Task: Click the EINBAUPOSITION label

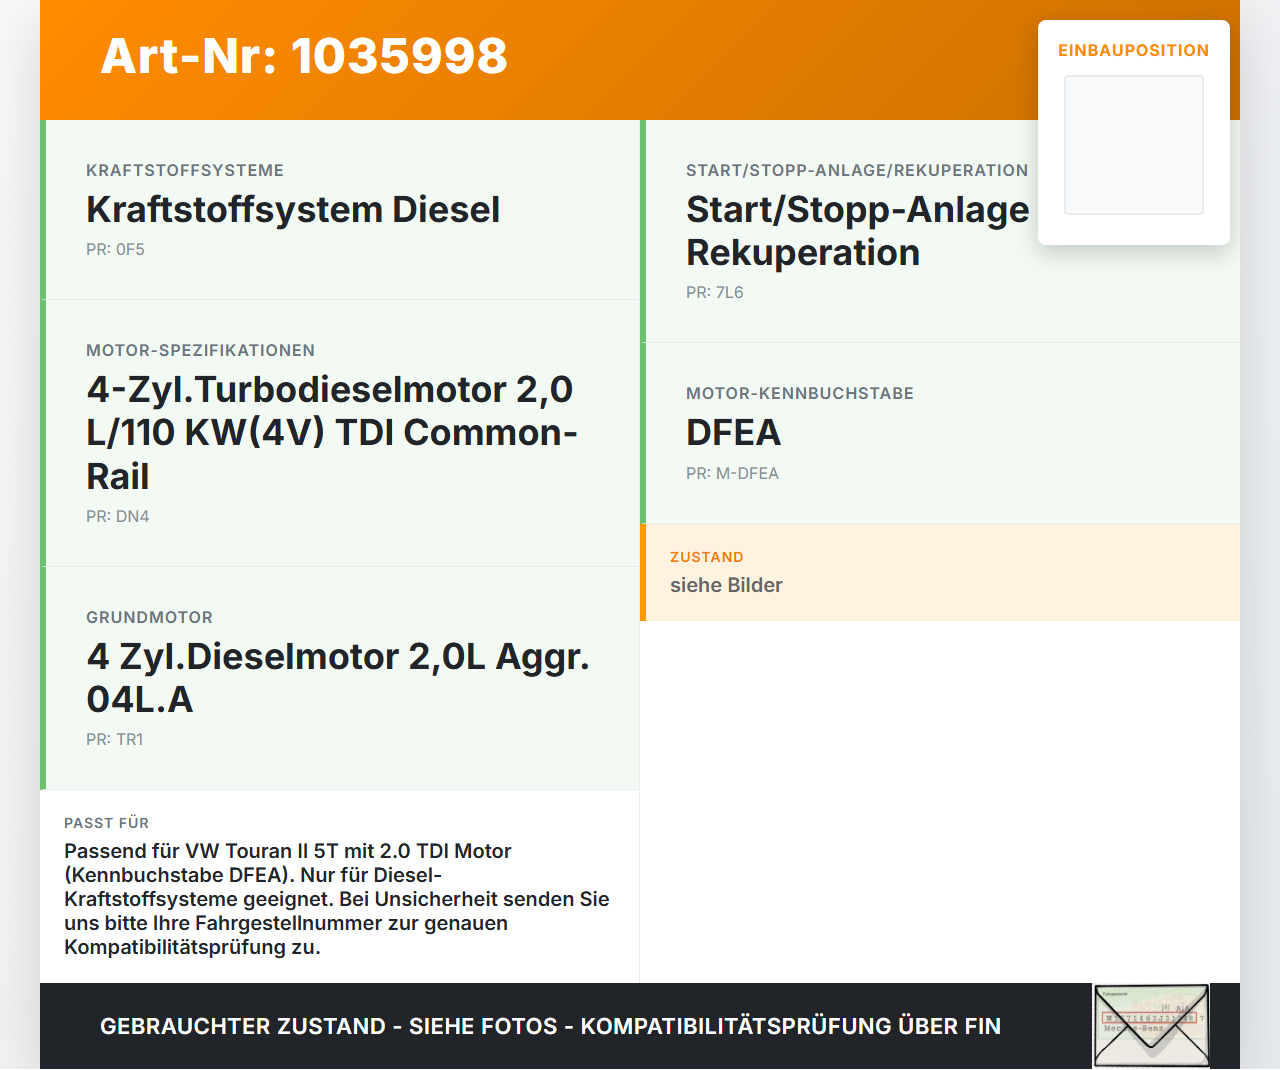Action: coord(1134,50)
